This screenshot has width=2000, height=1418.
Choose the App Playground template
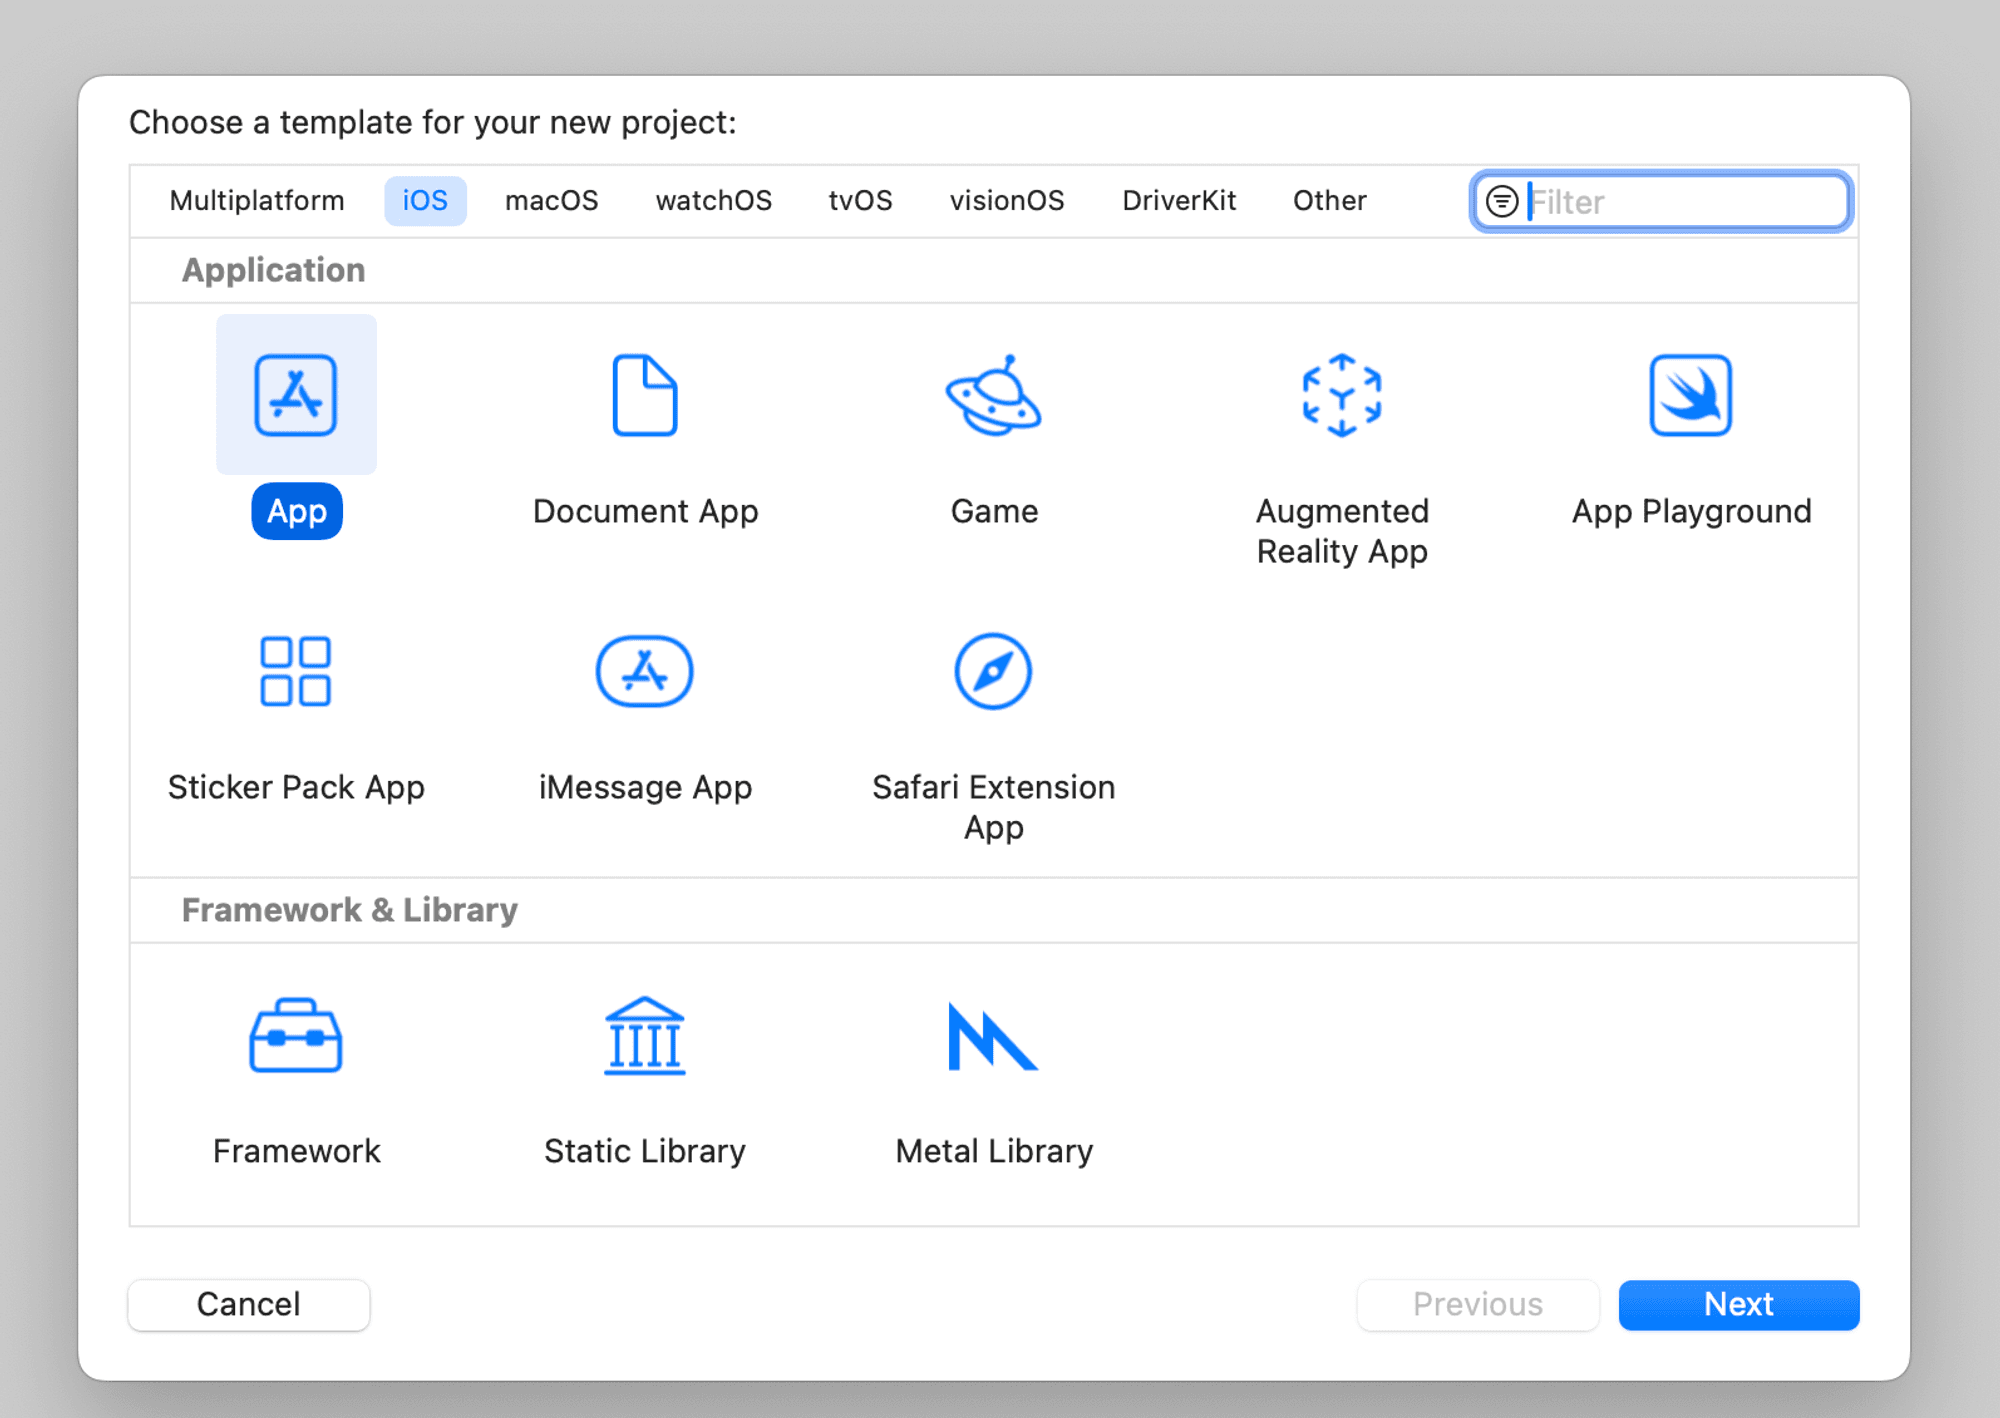tap(1690, 396)
